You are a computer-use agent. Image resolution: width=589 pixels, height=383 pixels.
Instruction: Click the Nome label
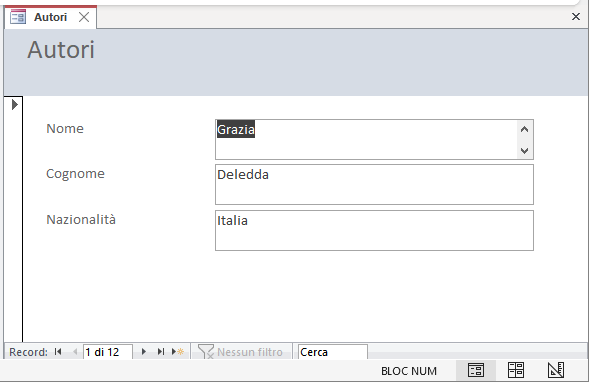(x=65, y=129)
